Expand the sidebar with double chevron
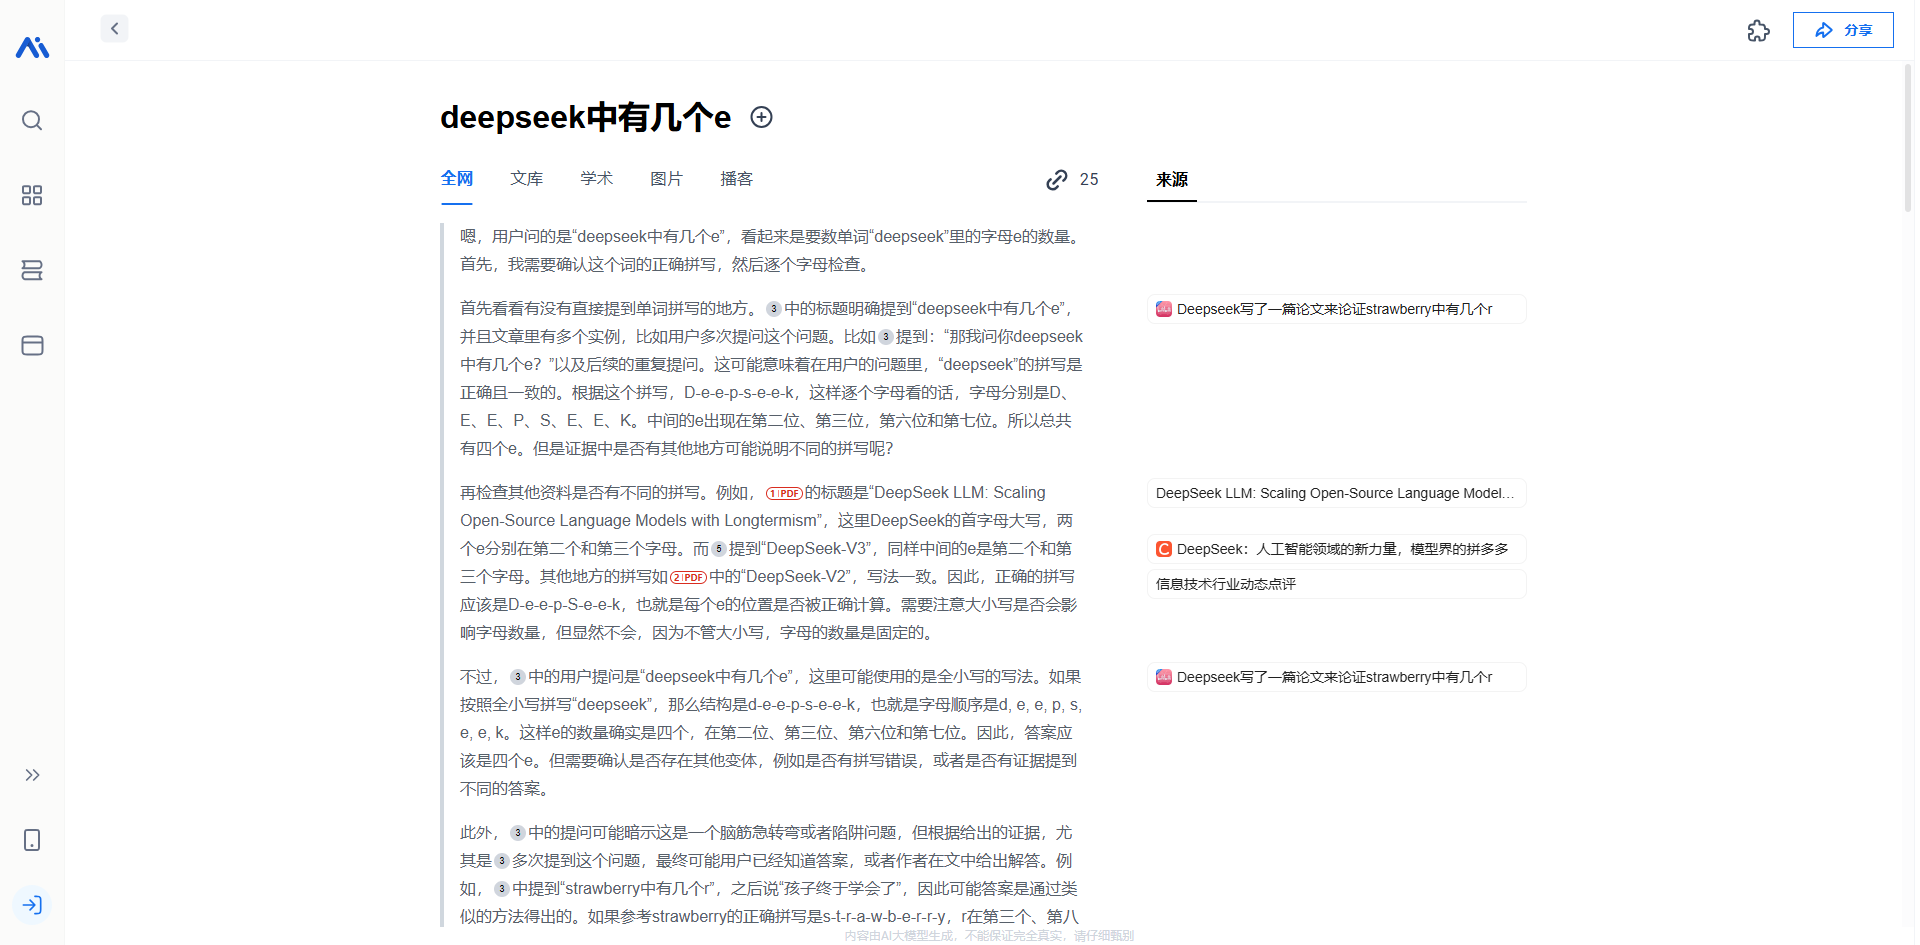 click(x=32, y=775)
